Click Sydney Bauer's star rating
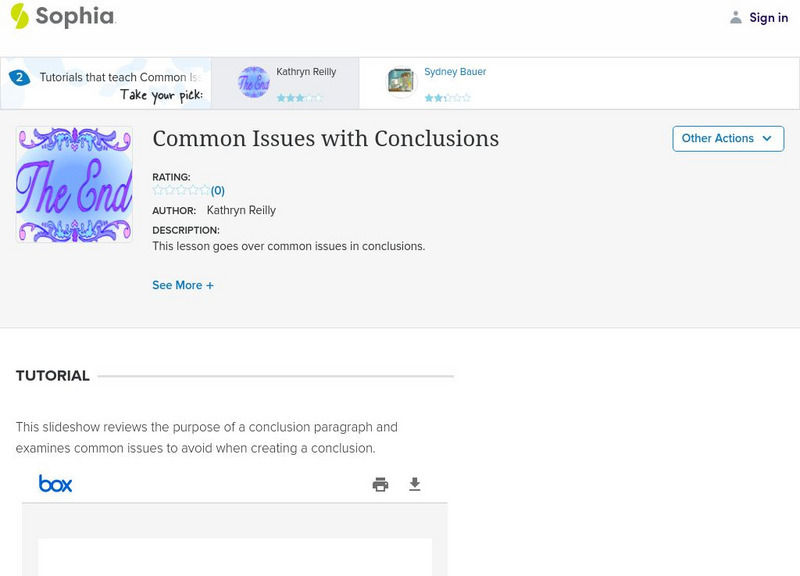 (447, 98)
